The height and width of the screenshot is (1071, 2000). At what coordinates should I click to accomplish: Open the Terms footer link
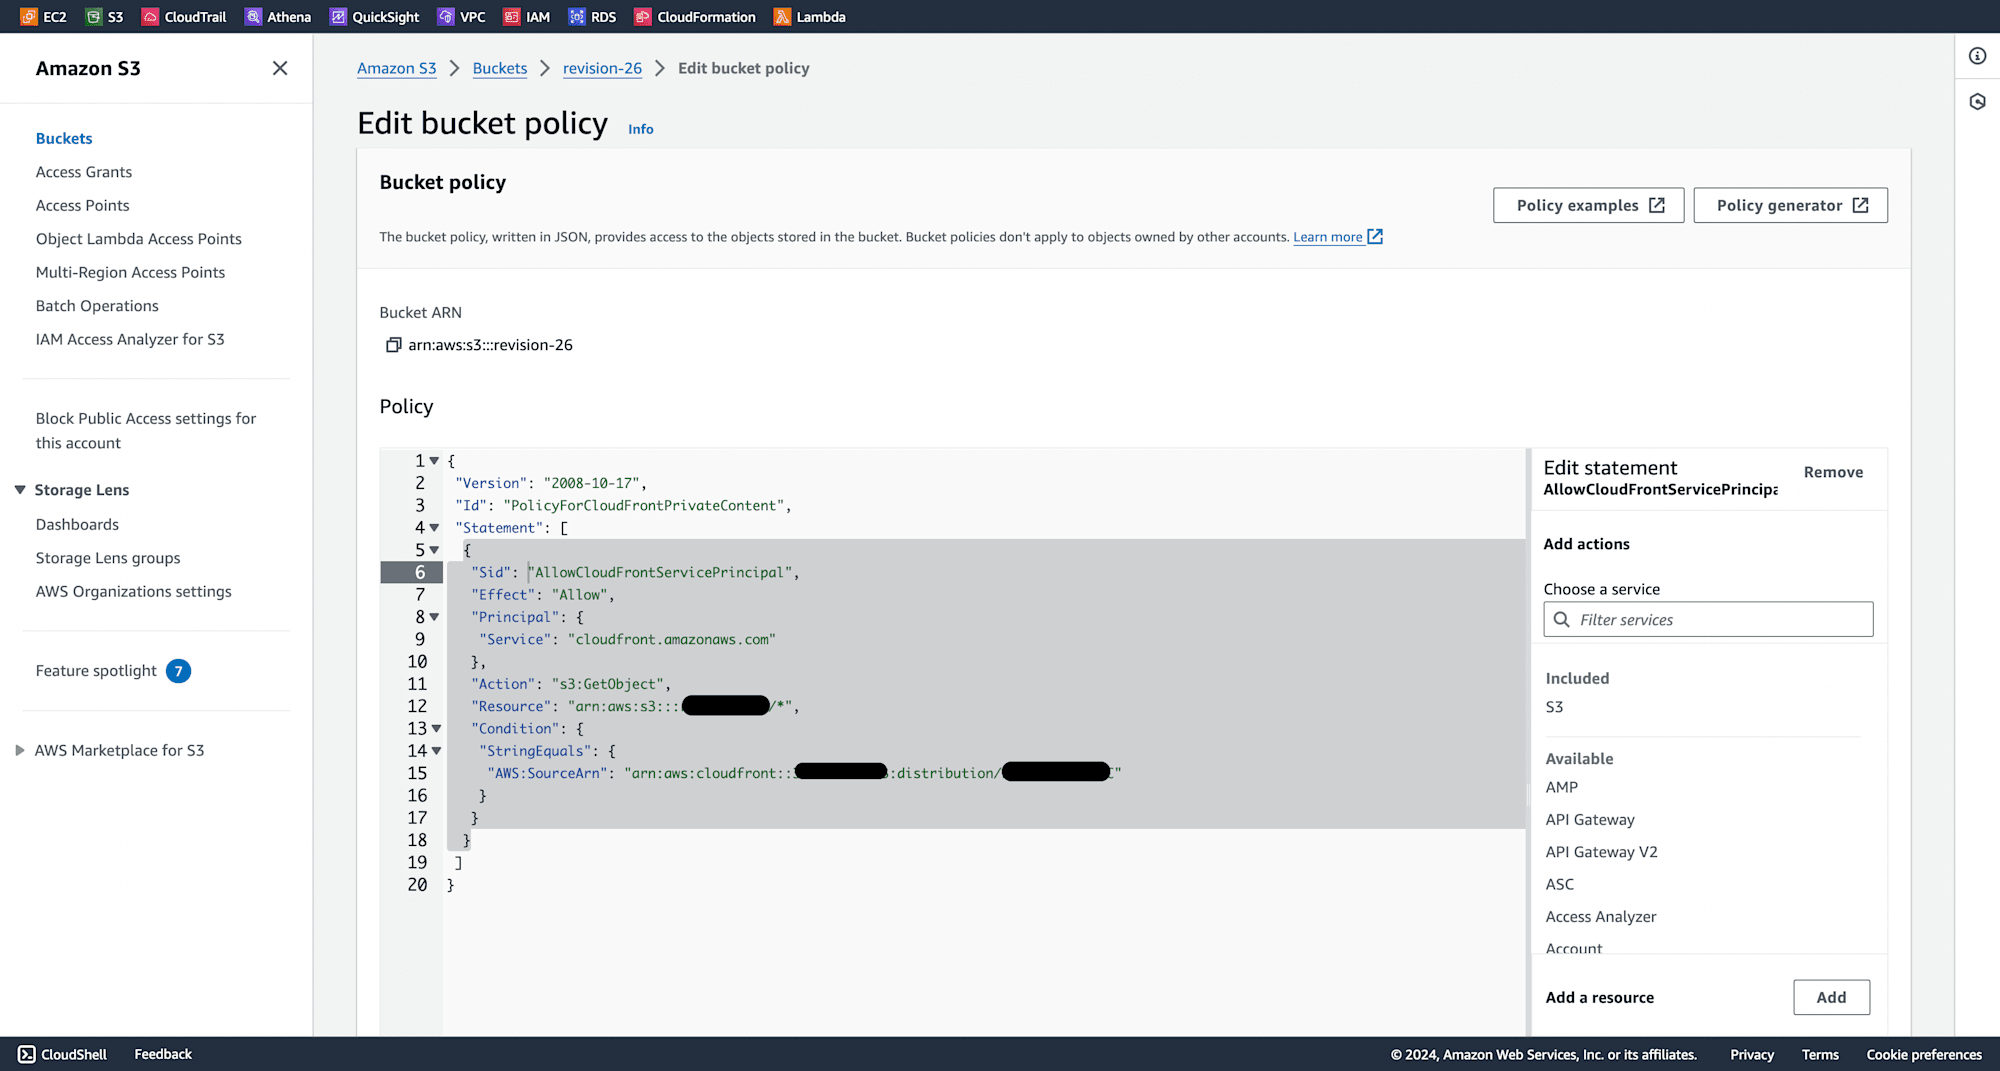[x=1820, y=1055]
